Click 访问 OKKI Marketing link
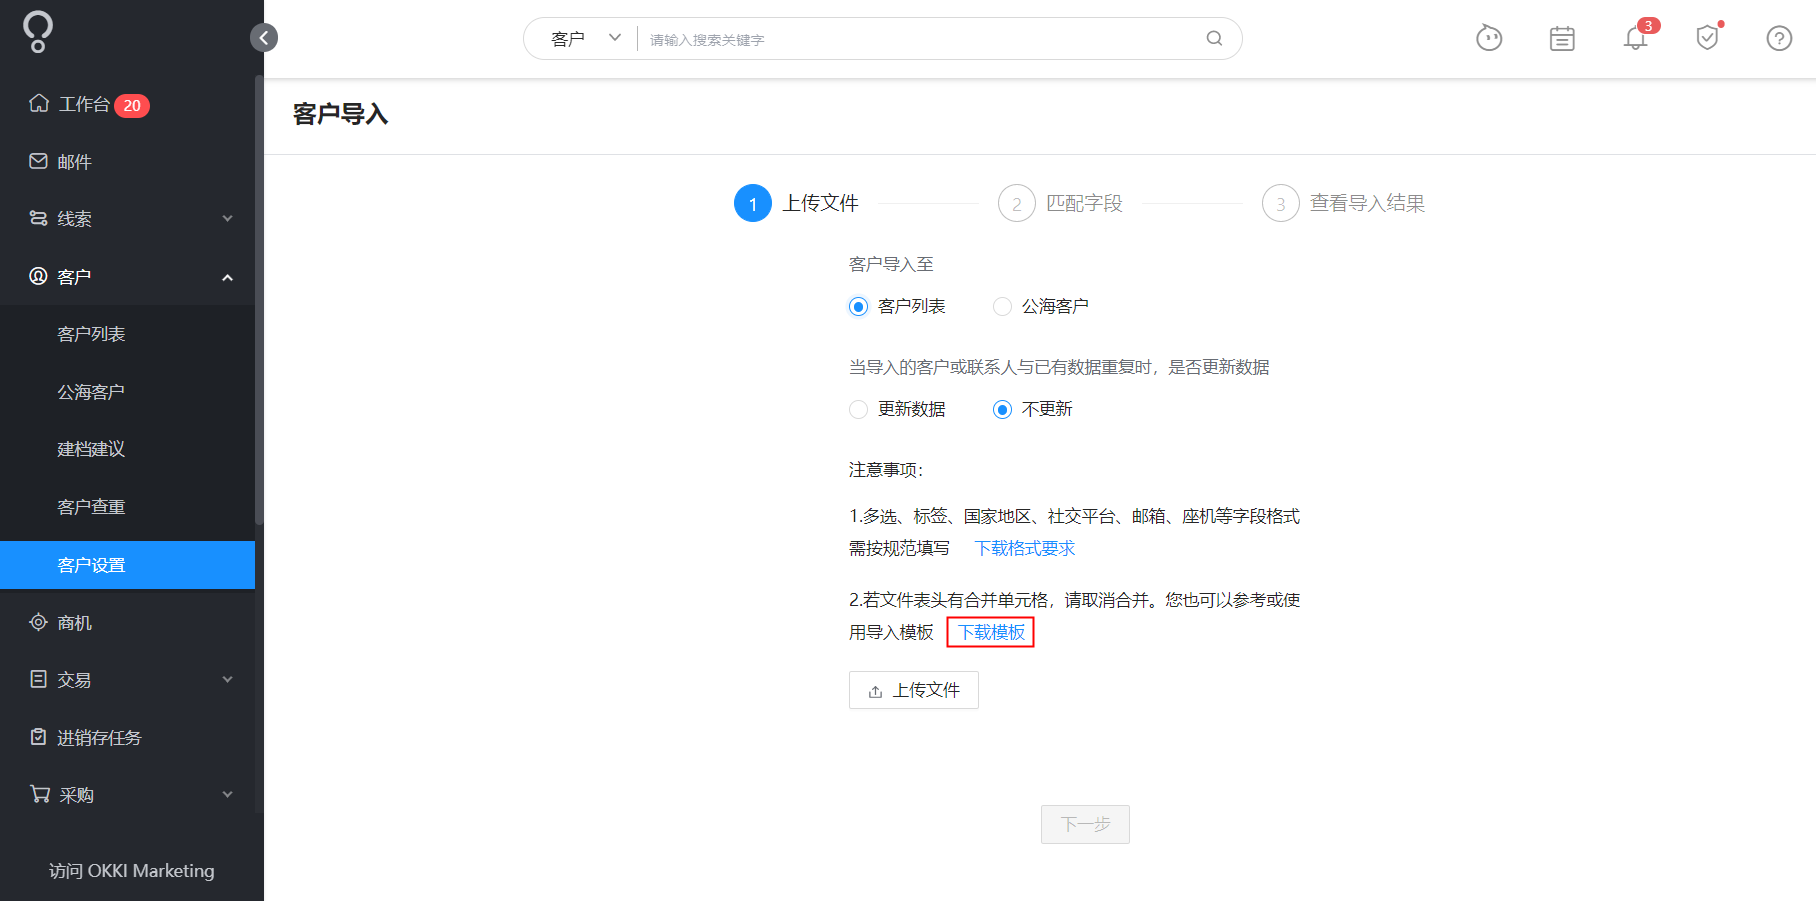The width and height of the screenshot is (1816, 901). (131, 871)
